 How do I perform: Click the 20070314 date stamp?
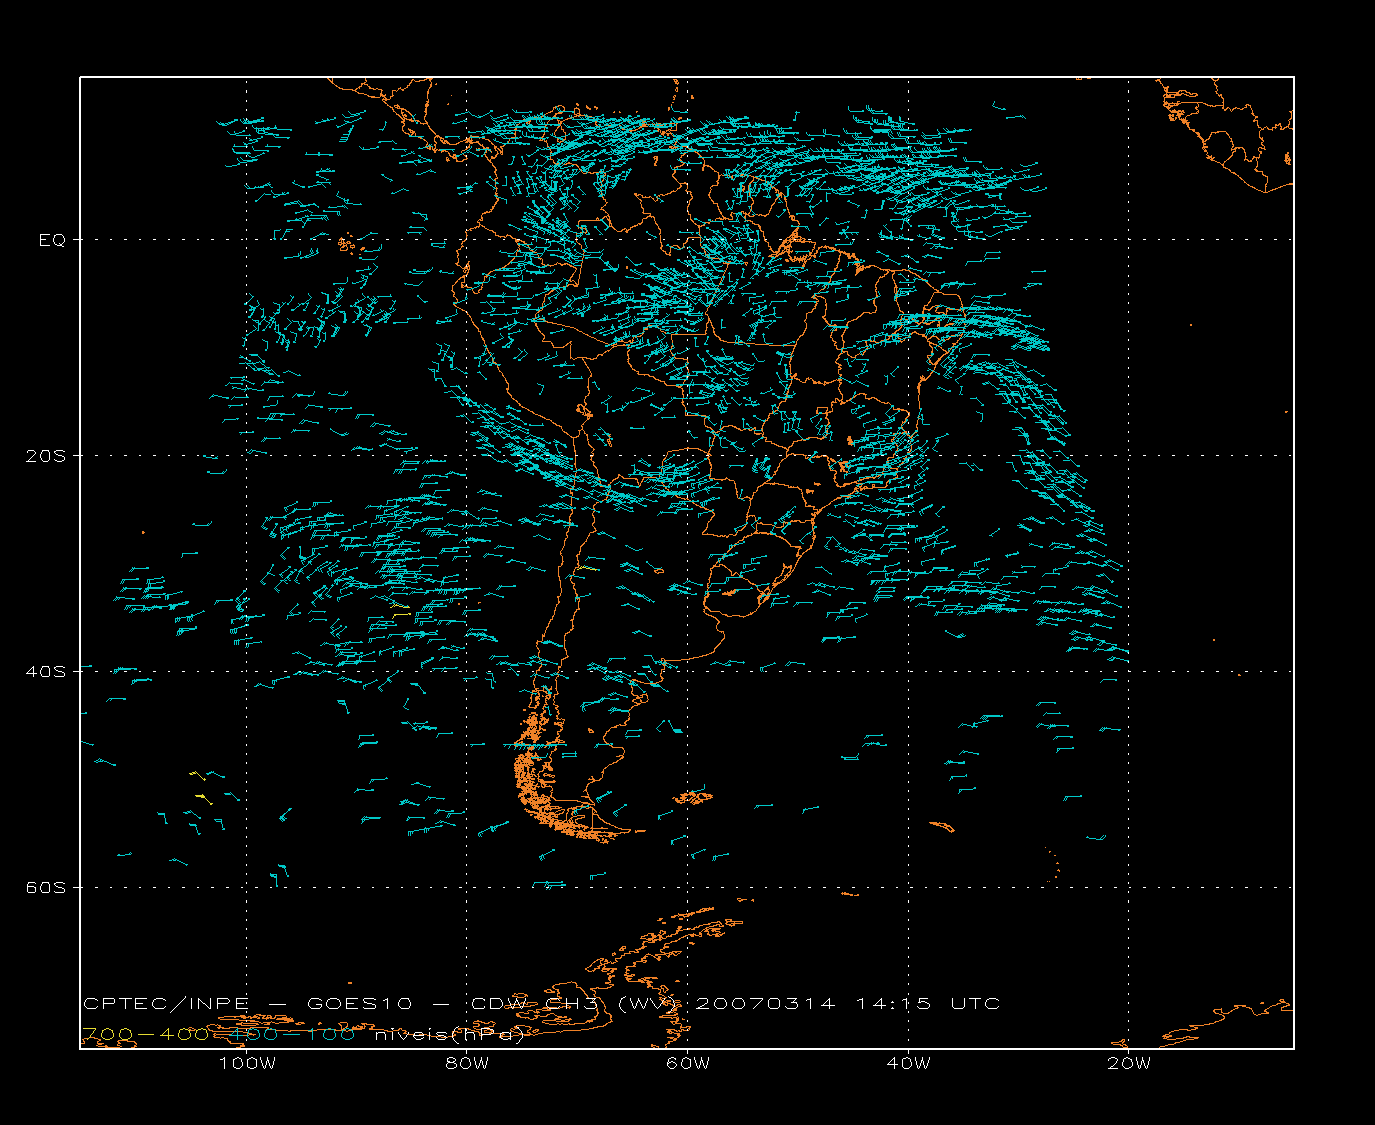tap(765, 1004)
